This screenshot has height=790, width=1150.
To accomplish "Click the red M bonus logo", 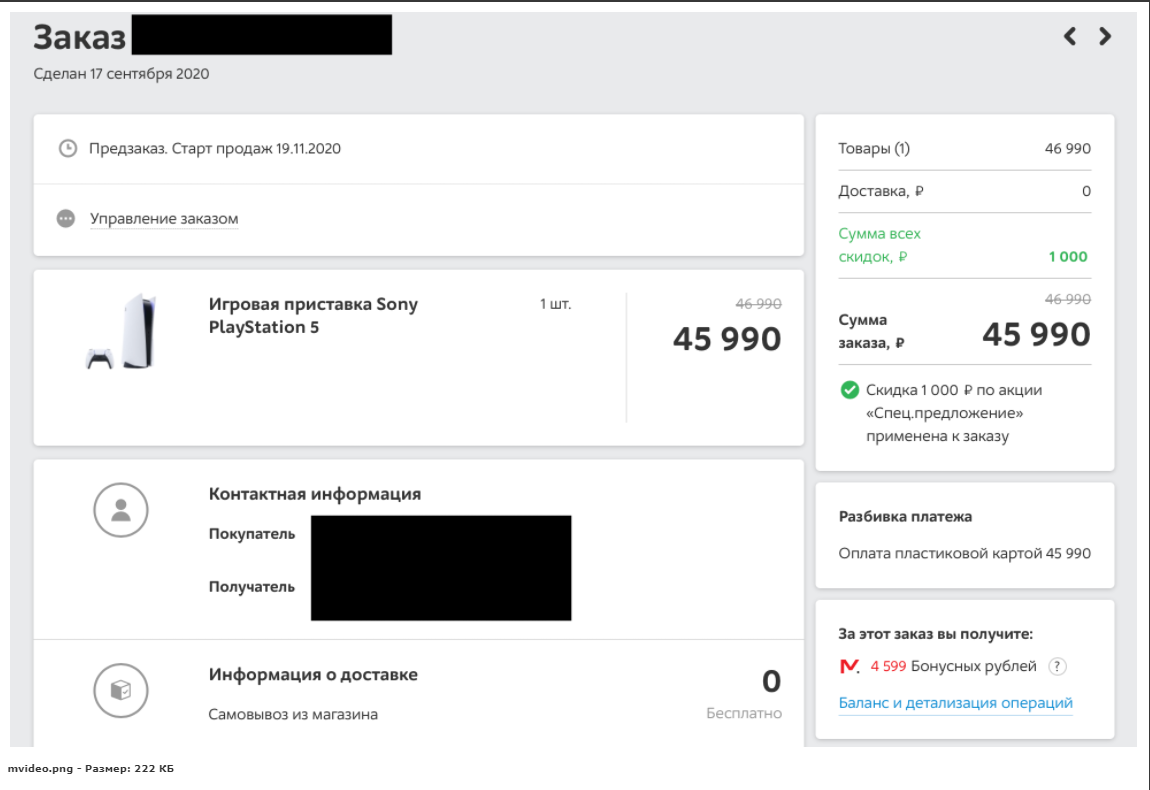I will coord(850,667).
